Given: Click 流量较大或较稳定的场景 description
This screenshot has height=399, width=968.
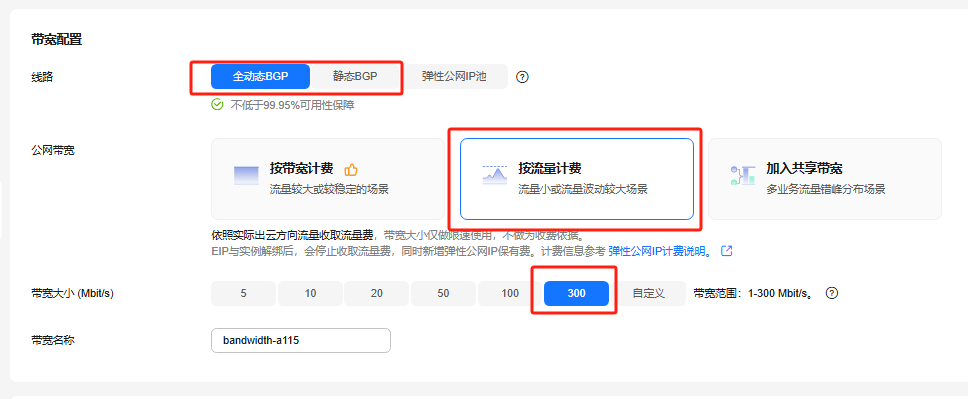Looking at the screenshot, I should [x=329, y=190].
